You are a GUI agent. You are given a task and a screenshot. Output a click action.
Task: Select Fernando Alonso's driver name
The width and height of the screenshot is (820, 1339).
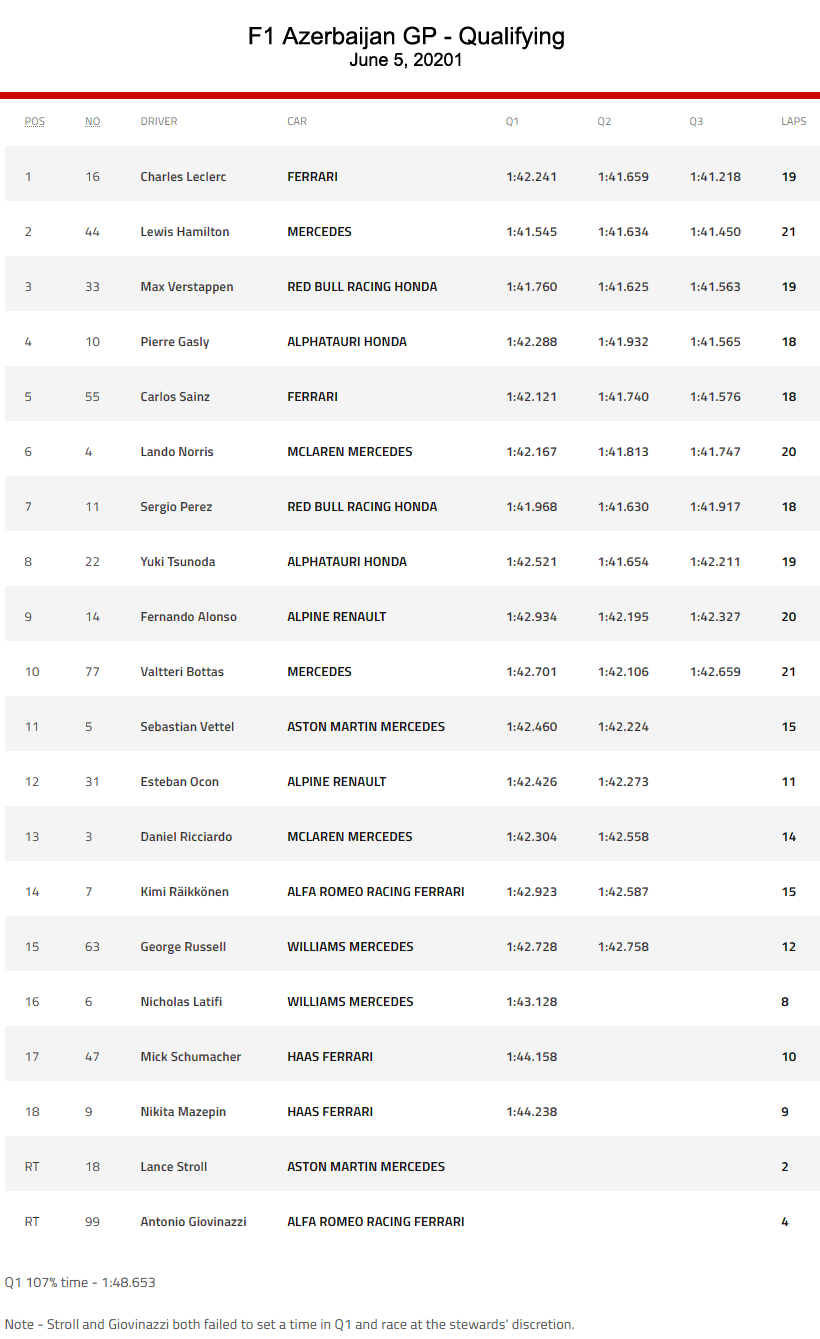click(189, 617)
